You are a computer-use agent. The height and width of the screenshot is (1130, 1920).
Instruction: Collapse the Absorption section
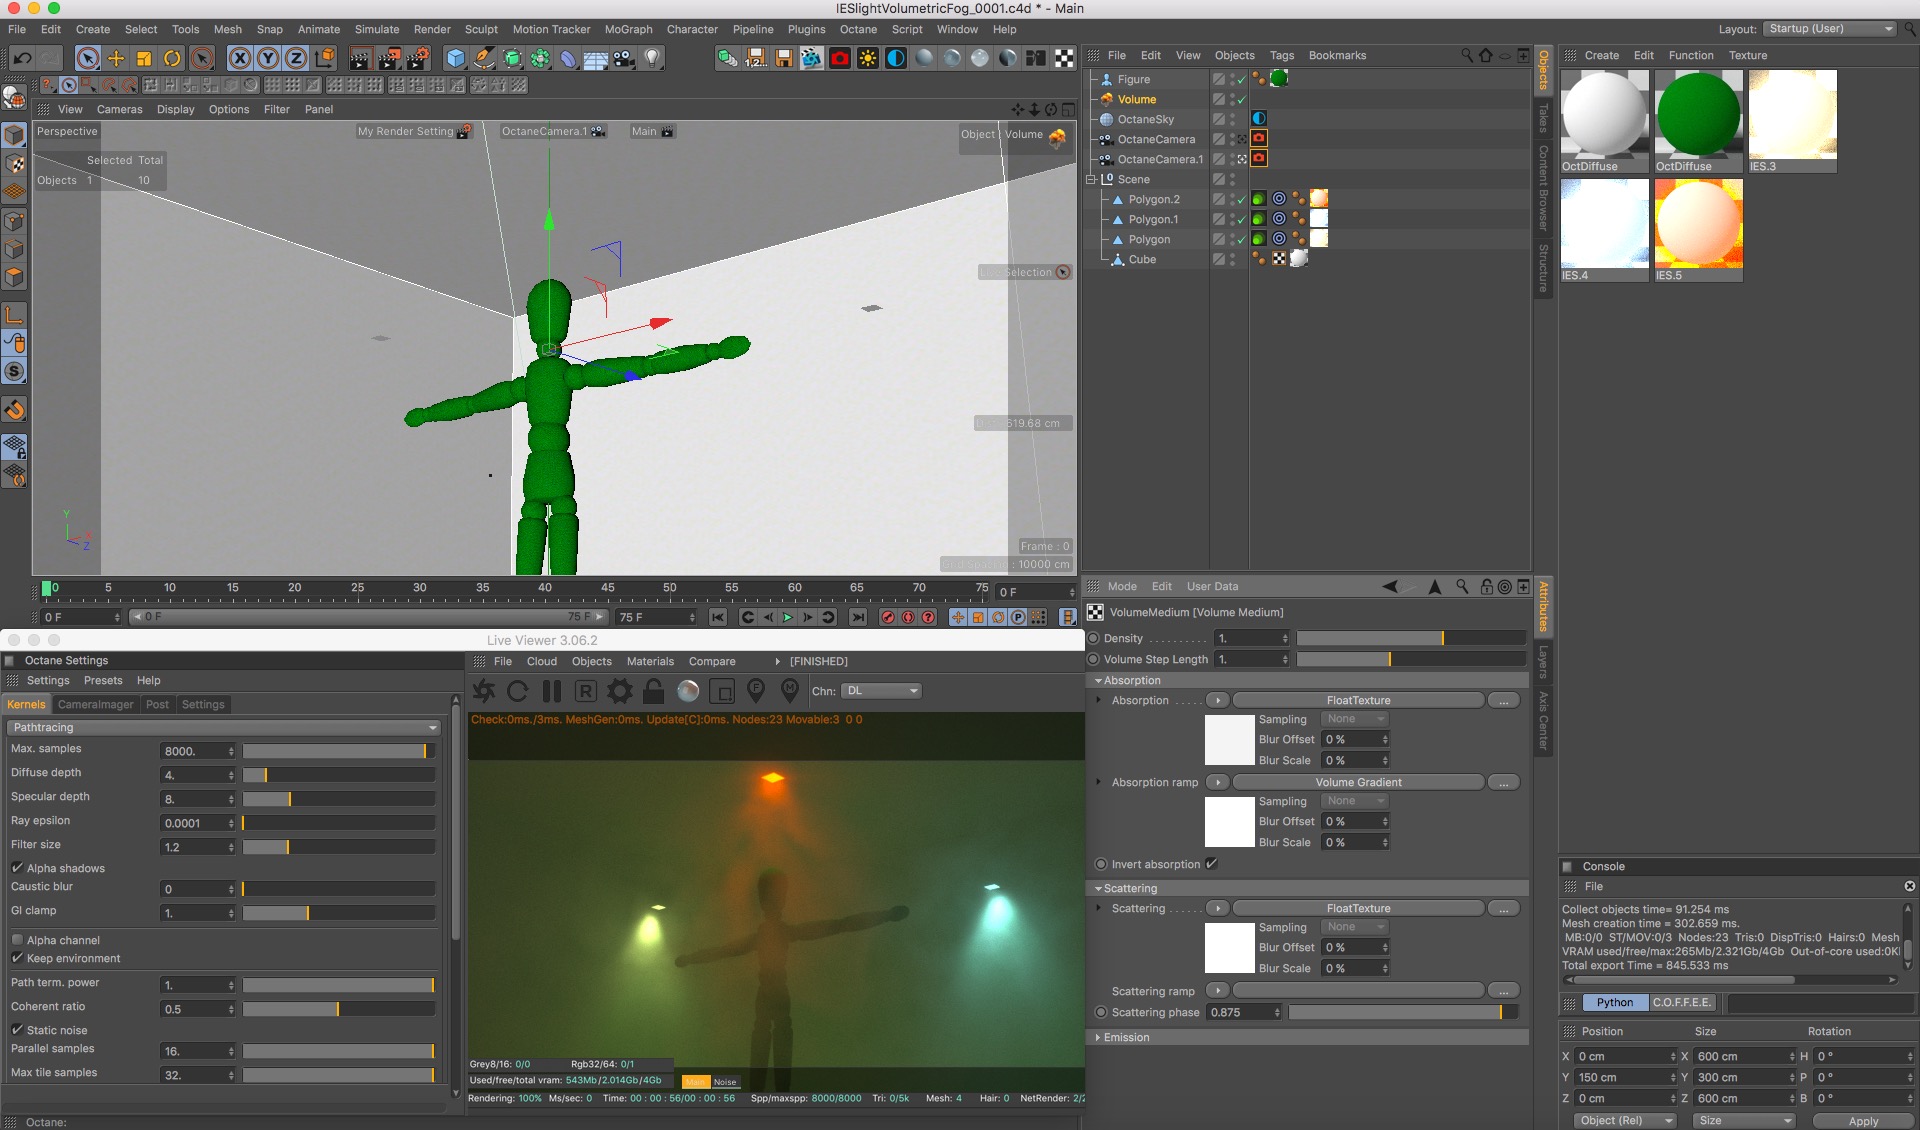(x=1098, y=680)
